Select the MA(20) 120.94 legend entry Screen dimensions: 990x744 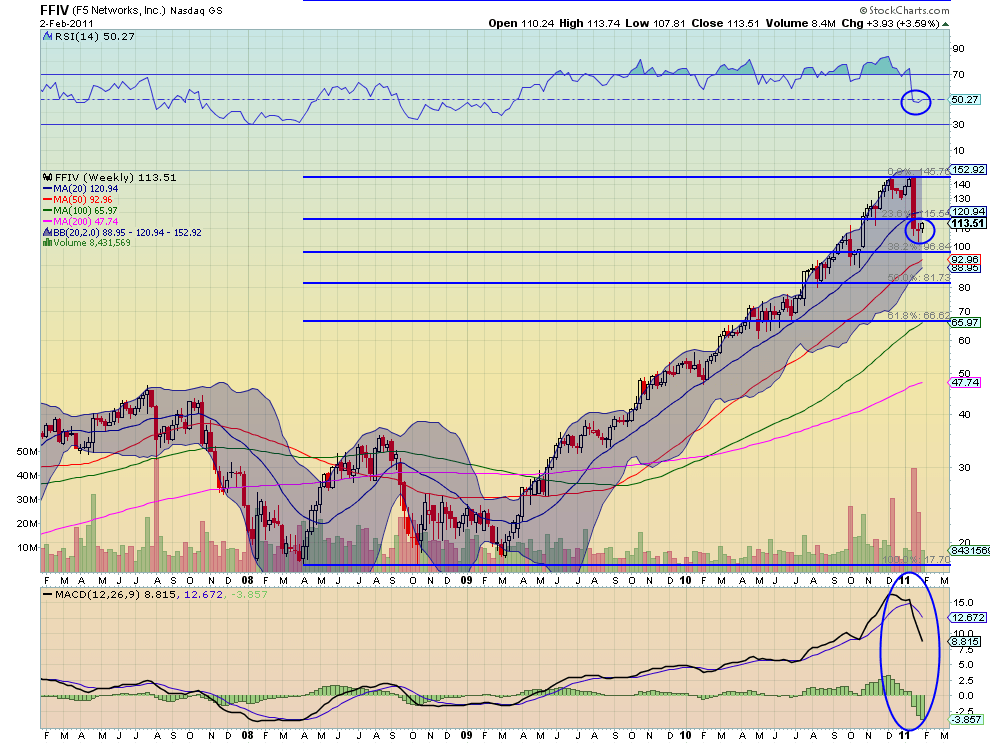click(x=80, y=189)
